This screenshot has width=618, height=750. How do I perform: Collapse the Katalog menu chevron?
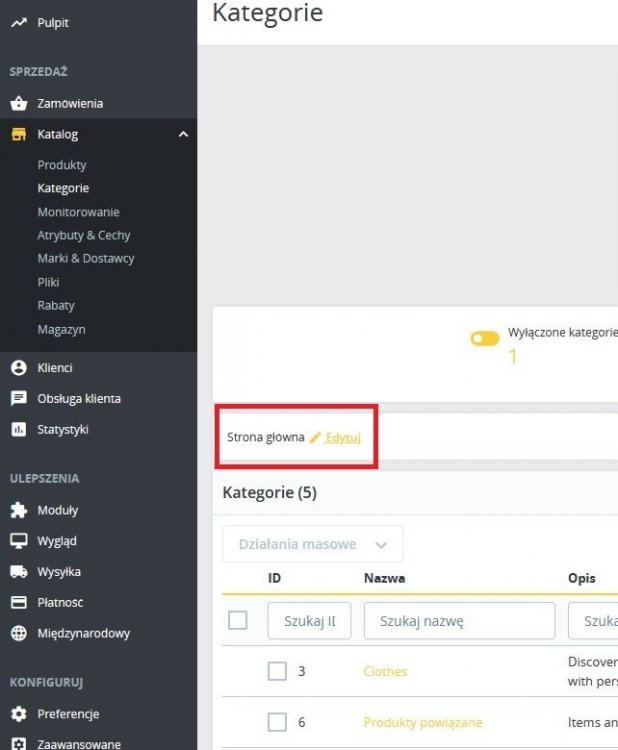pyautogui.click(x=183, y=135)
